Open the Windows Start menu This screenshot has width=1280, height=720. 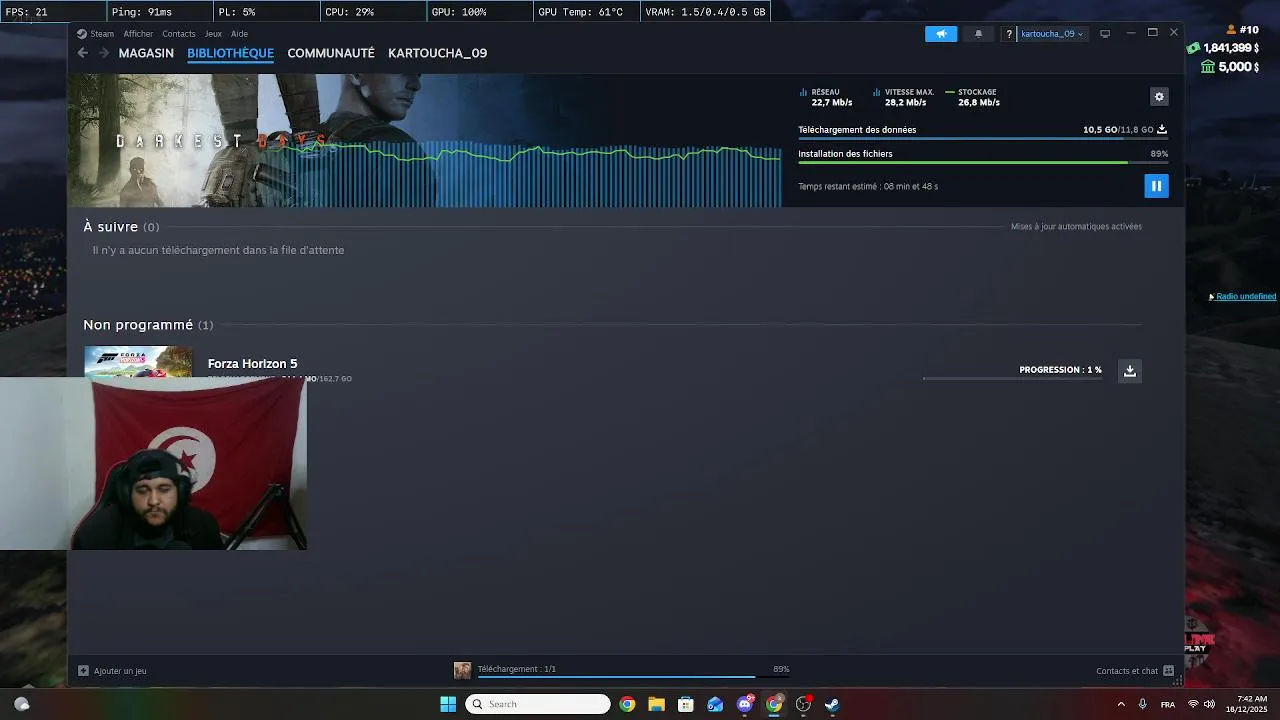click(x=448, y=704)
